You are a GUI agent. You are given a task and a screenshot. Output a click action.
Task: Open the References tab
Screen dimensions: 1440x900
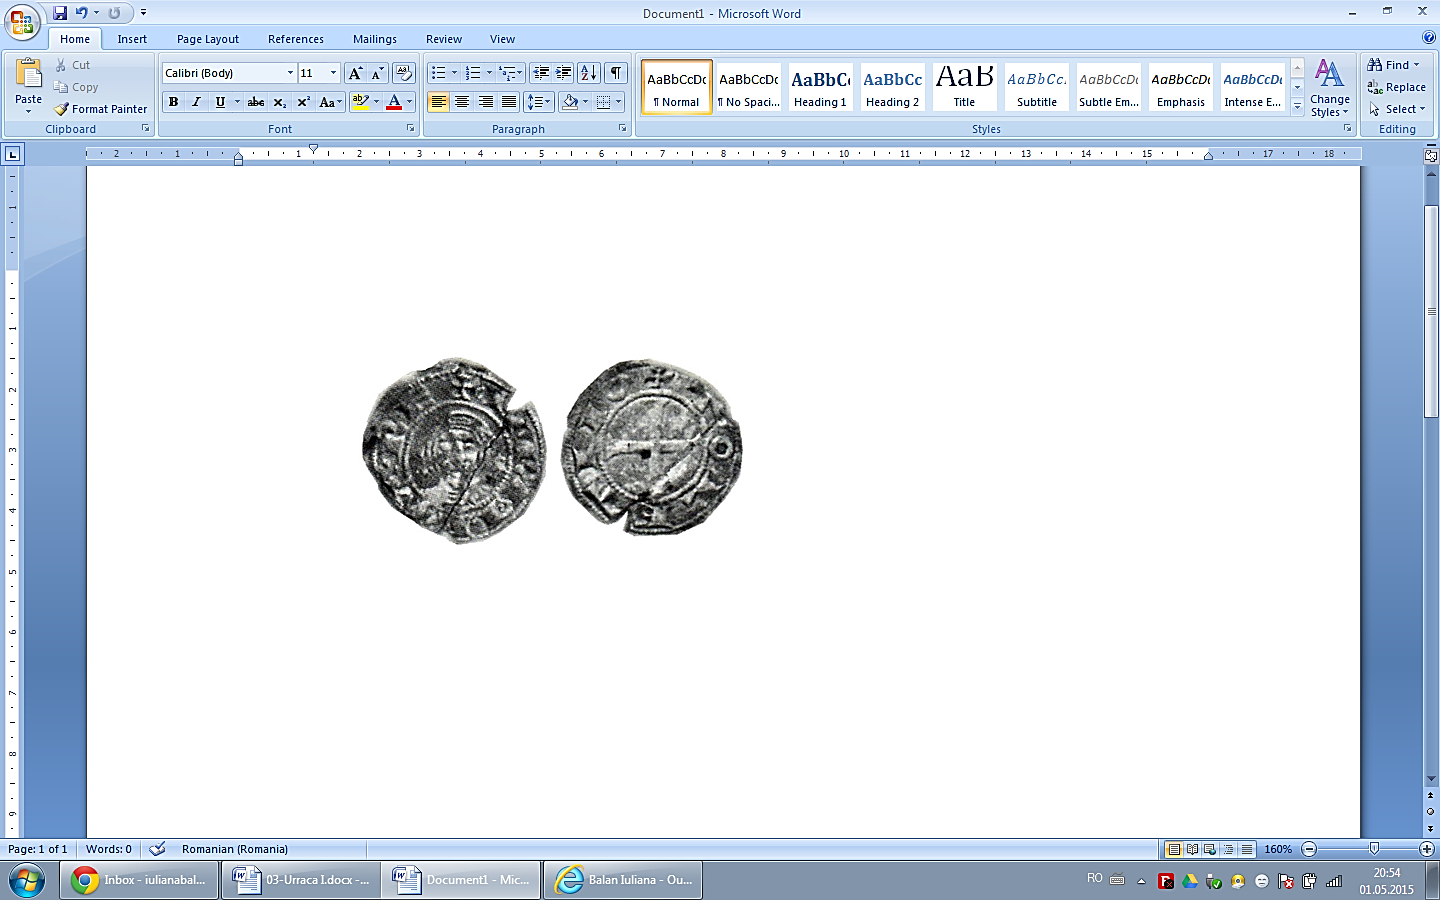(295, 39)
